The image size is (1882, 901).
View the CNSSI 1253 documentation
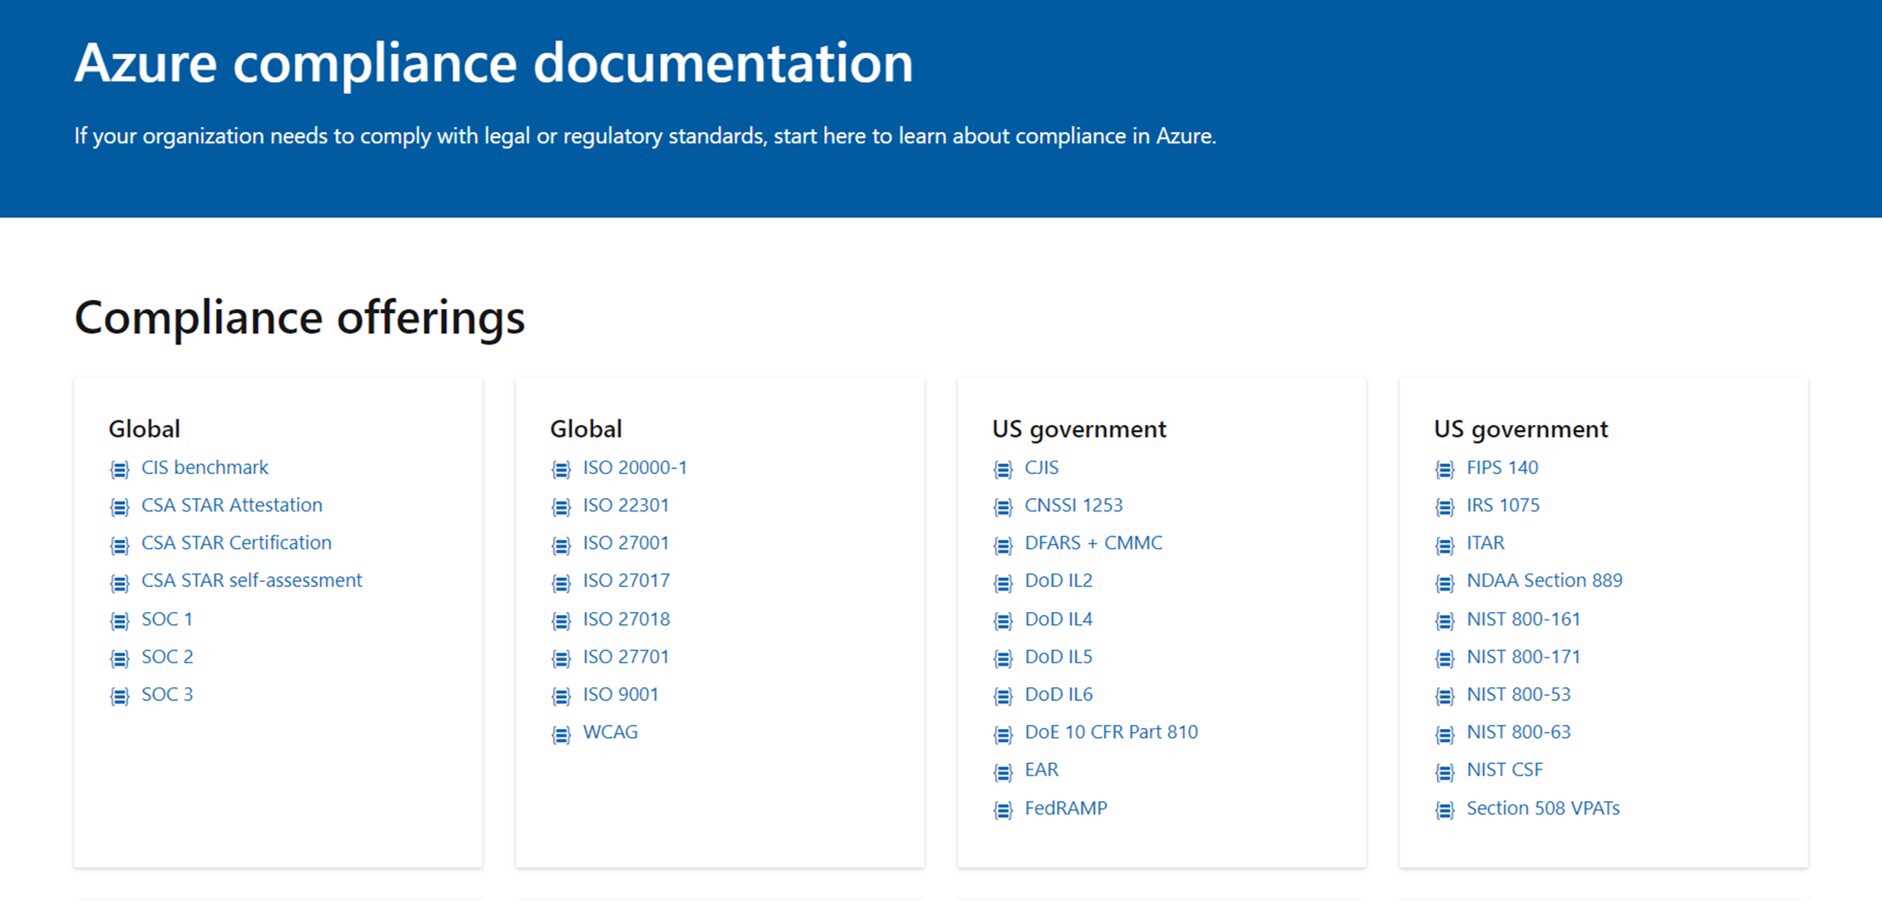click(x=1074, y=505)
